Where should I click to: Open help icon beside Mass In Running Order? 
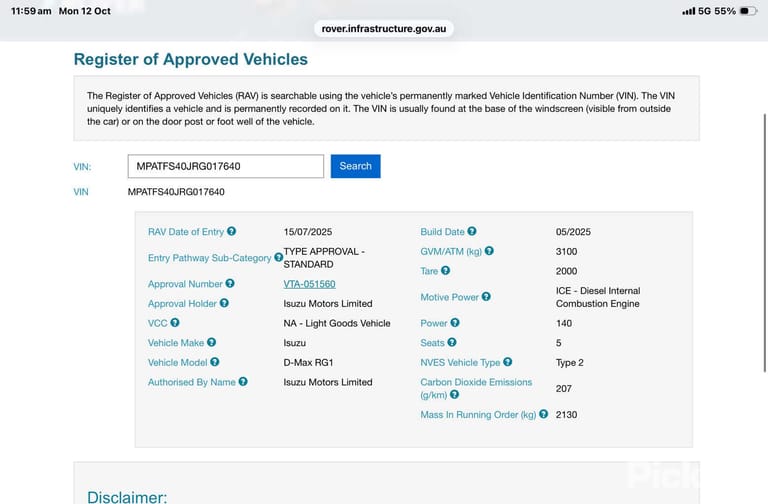[x=543, y=414]
